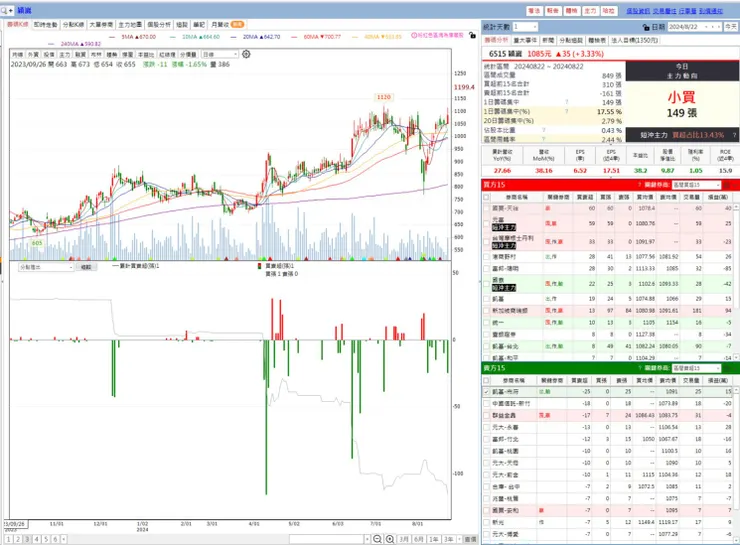Click the bottom input field
The width and height of the screenshot is (740, 545).
(326, 539)
